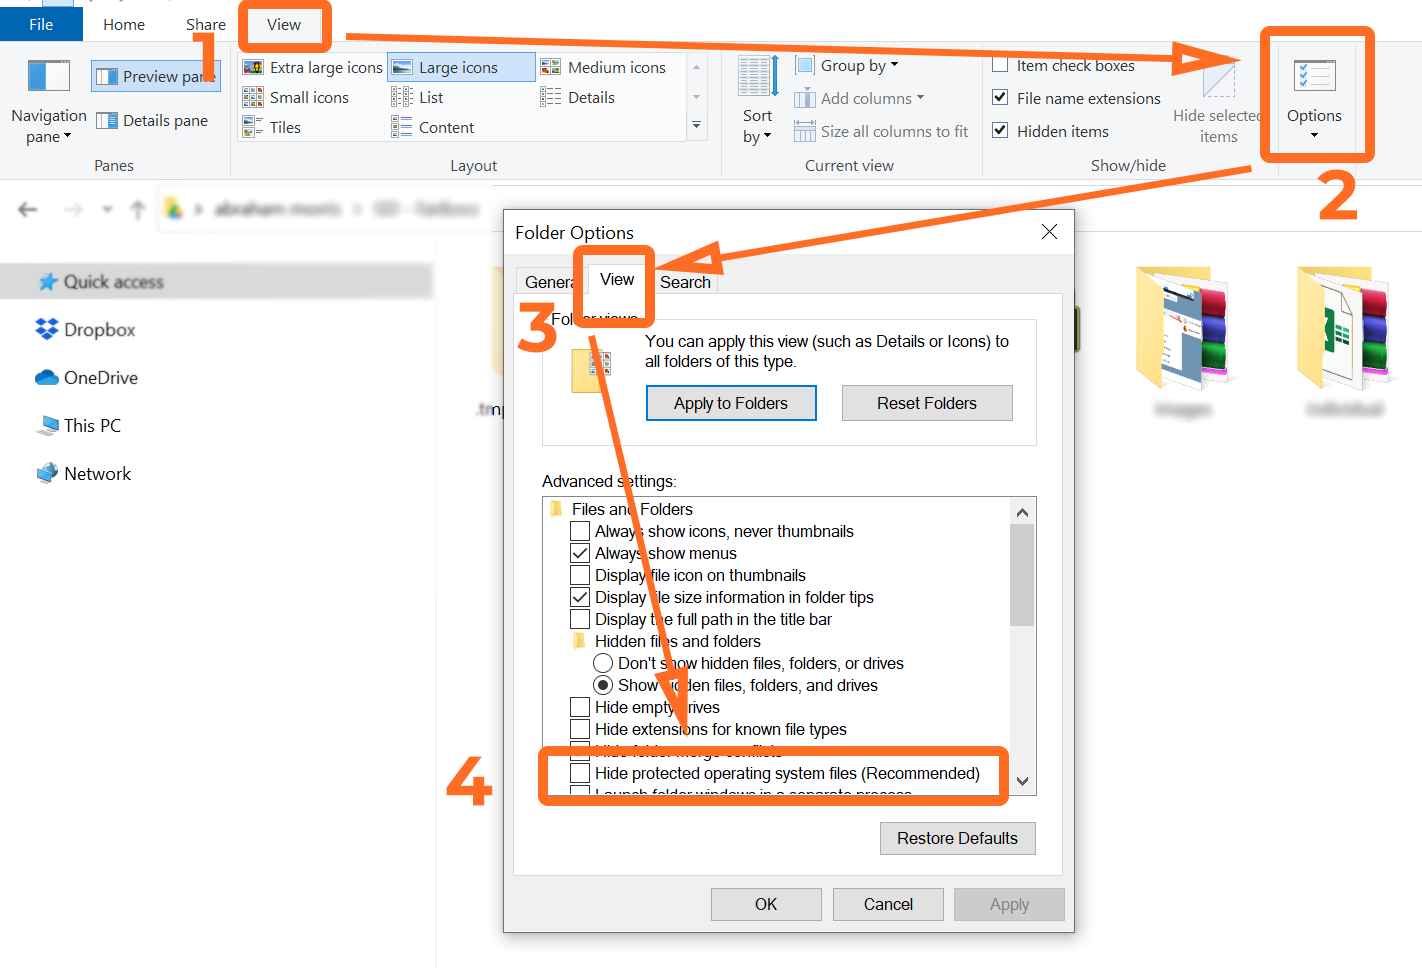Check Always show icons, never thumbnails
This screenshot has height=968, width=1422.
click(x=580, y=531)
